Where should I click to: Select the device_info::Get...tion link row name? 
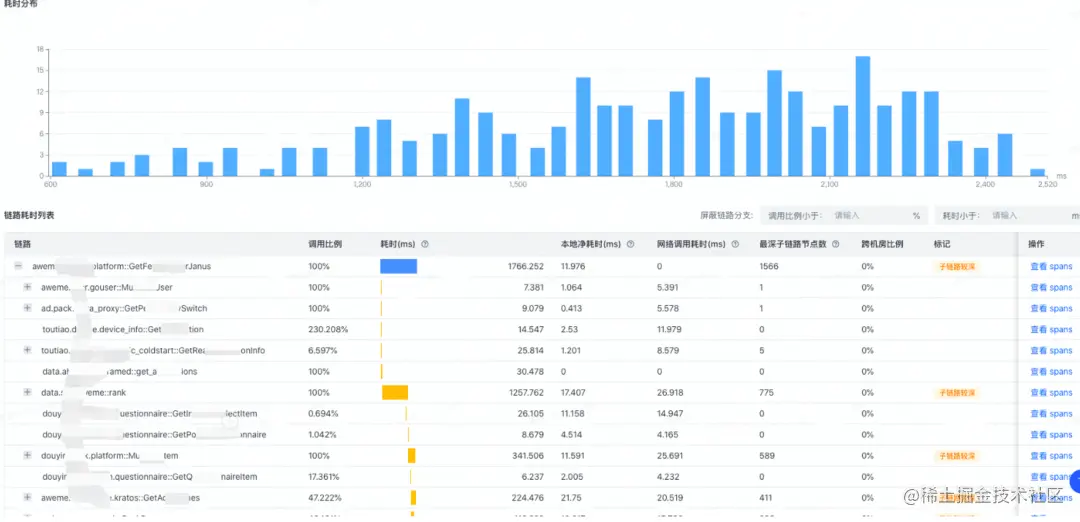(123, 329)
